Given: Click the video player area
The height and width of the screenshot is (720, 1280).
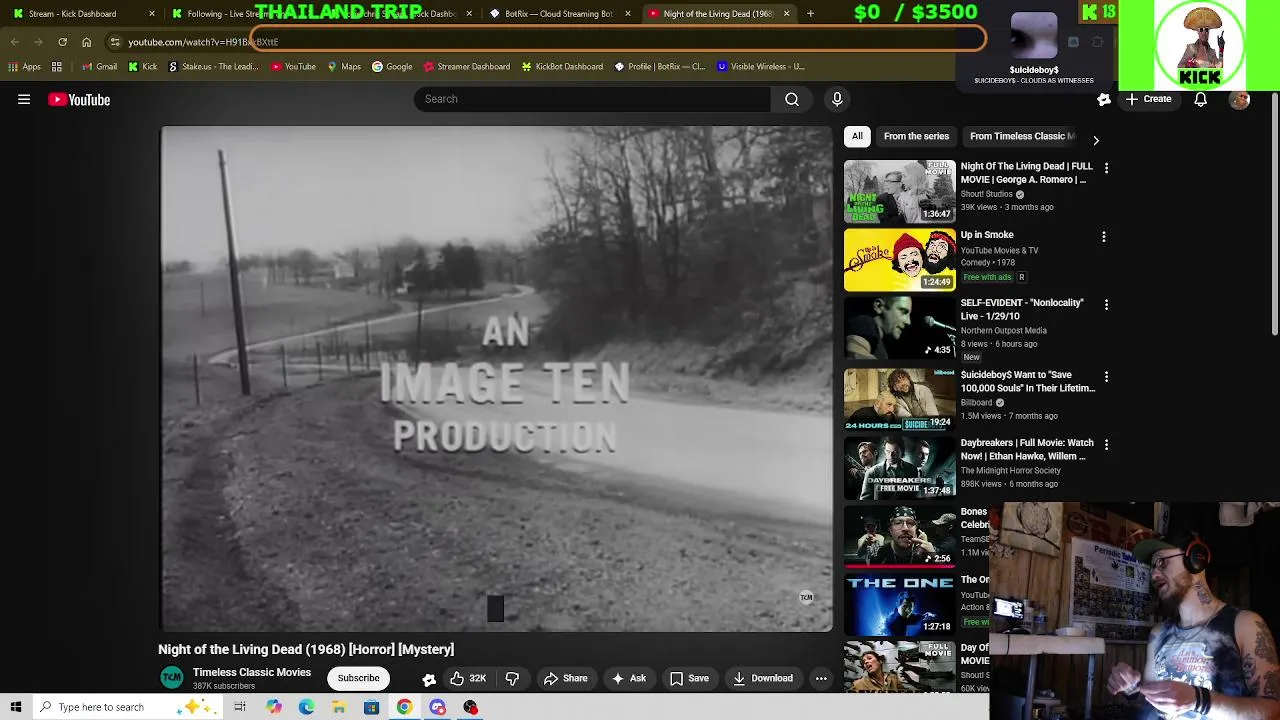Looking at the screenshot, I should click(x=496, y=379).
